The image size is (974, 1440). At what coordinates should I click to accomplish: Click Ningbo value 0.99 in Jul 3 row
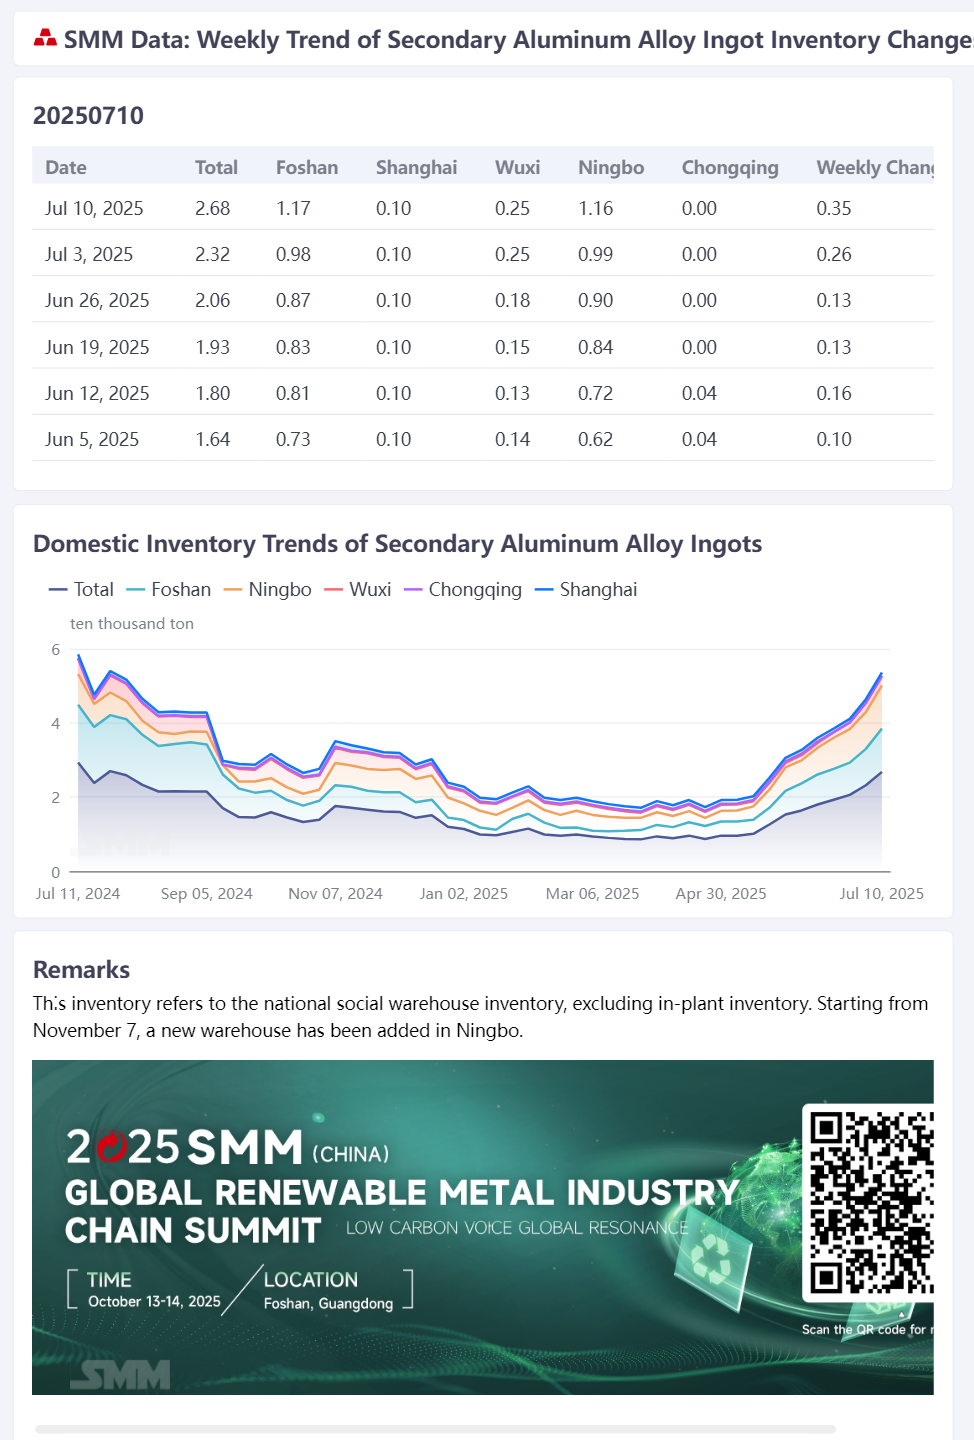click(595, 254)
